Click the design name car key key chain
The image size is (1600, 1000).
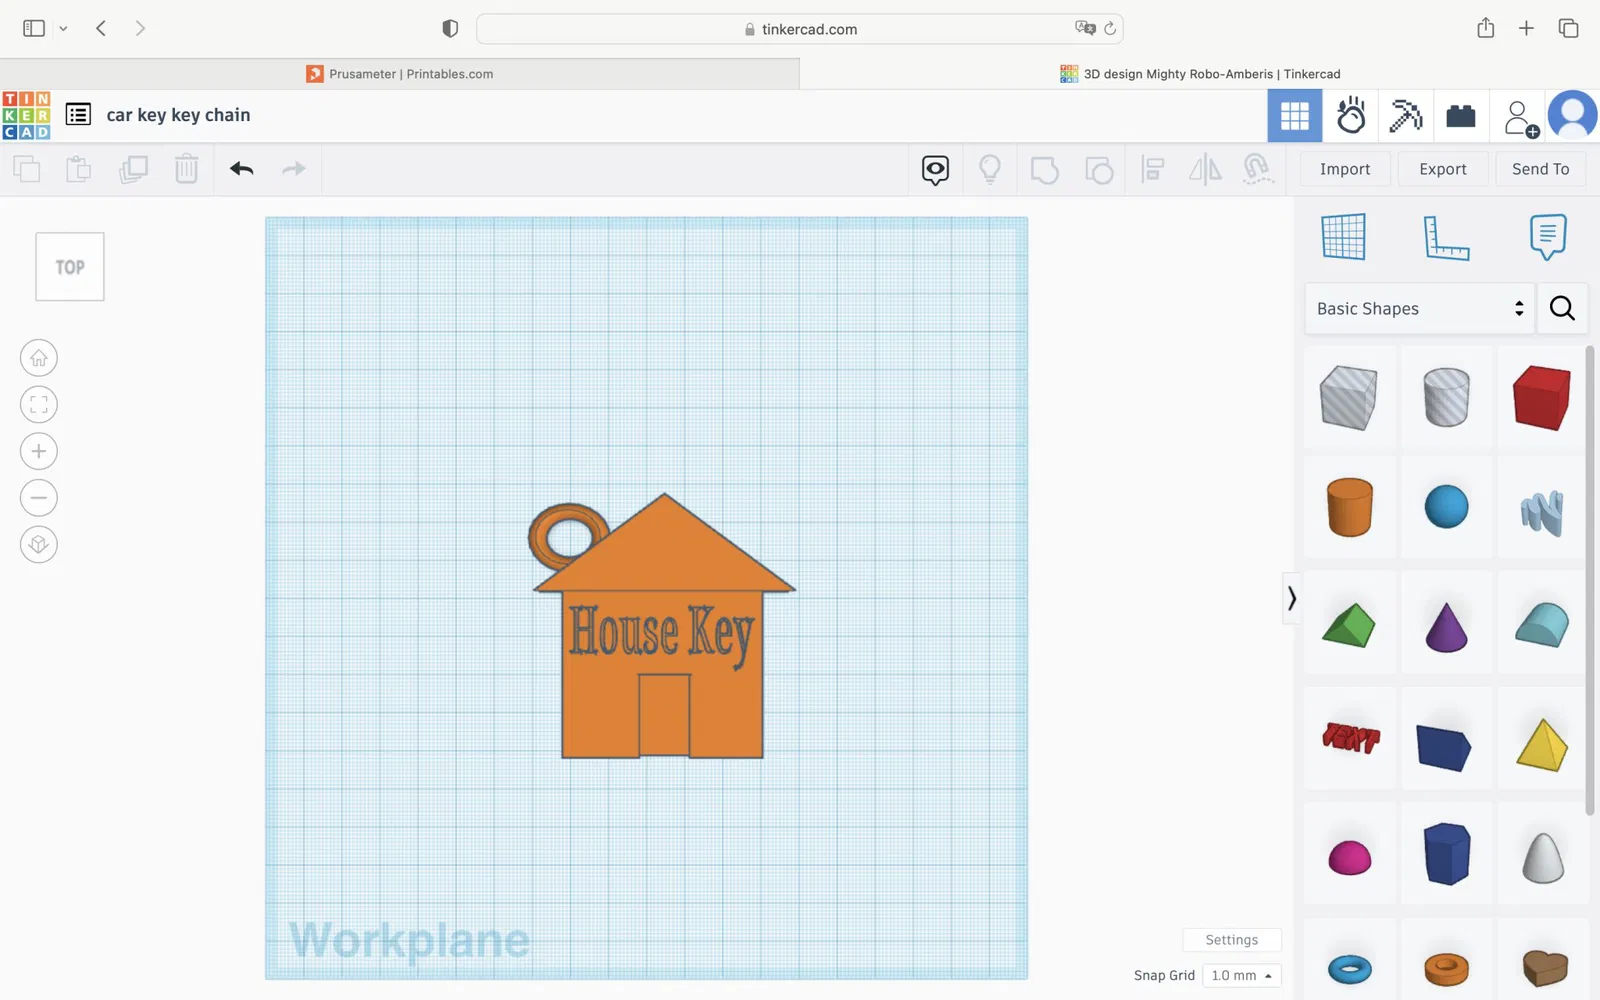(x=179, y=115)
